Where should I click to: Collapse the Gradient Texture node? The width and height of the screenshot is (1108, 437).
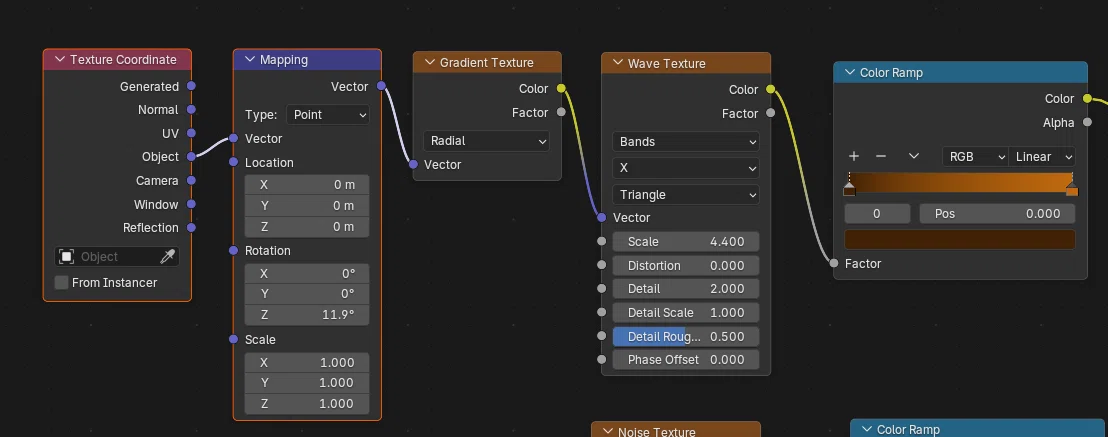[x=429, y=62]
